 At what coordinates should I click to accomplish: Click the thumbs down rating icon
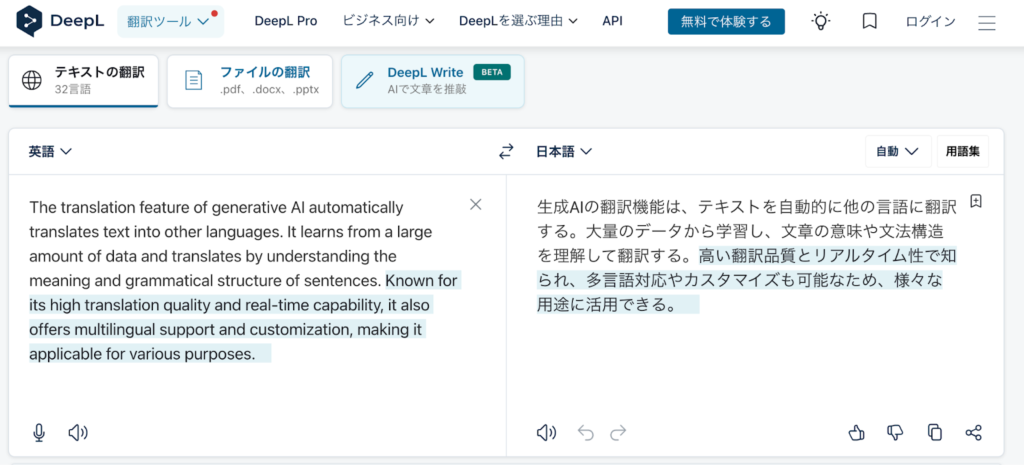coord(895,432)
